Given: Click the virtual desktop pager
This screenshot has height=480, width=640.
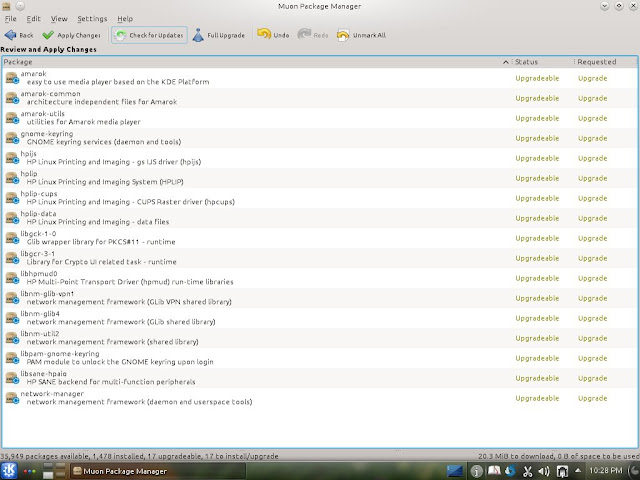Looking at the screenshot, I should [54, 471].
